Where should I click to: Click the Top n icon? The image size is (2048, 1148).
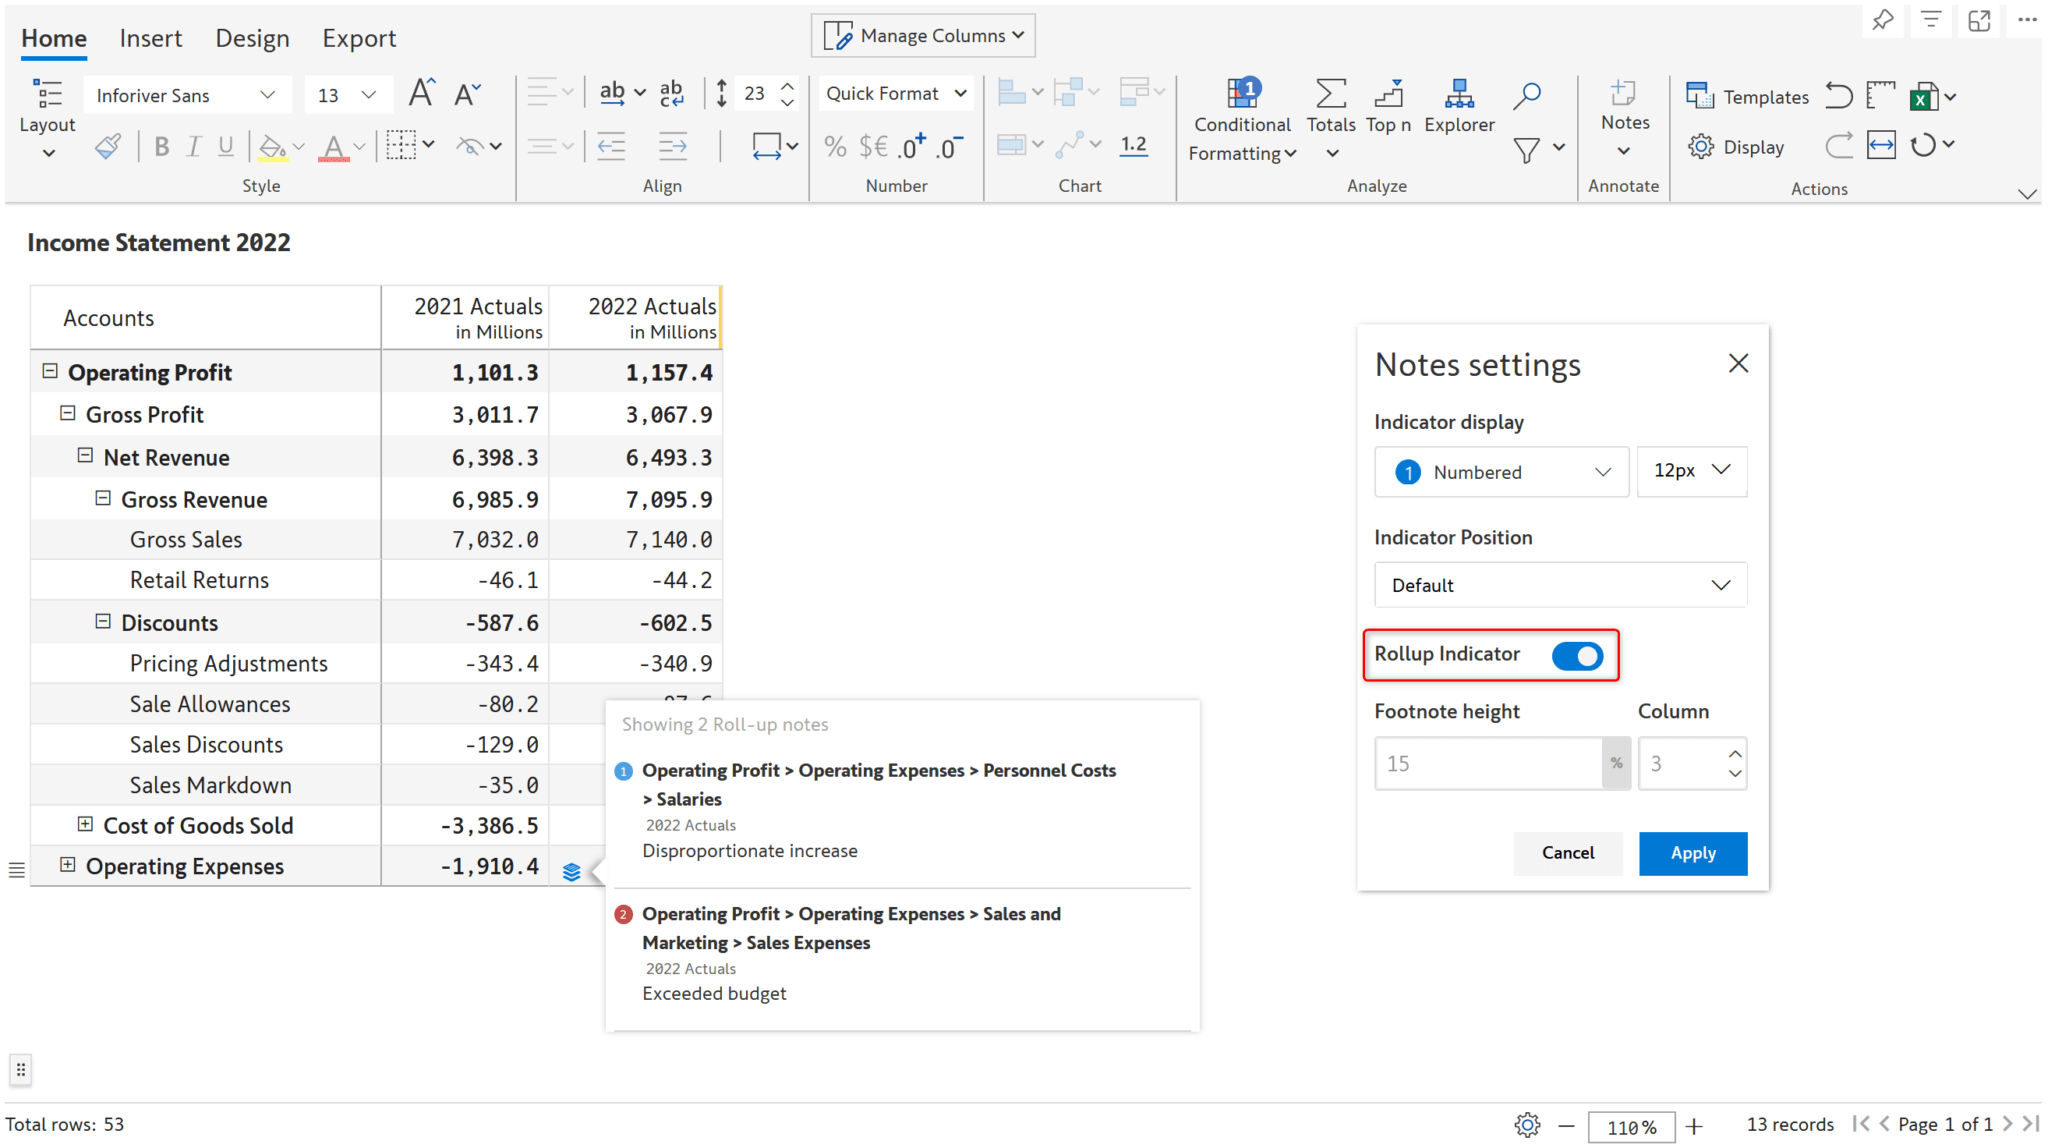click(x=1389, y=97)
